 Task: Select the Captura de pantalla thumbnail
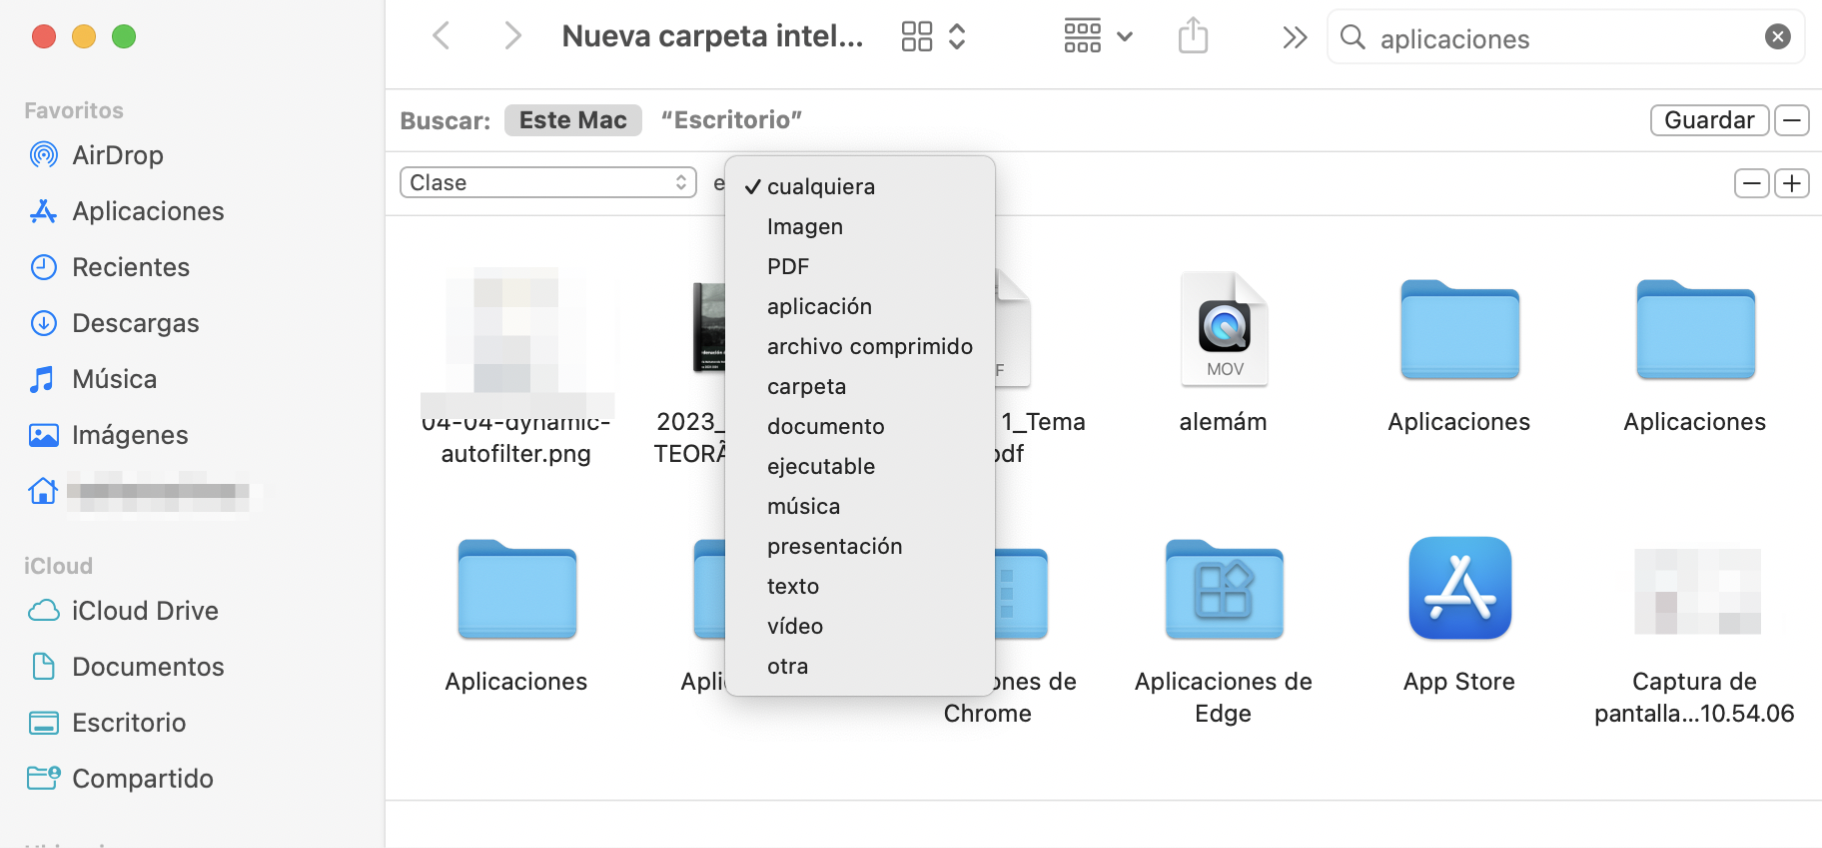tap(1697, 591)
